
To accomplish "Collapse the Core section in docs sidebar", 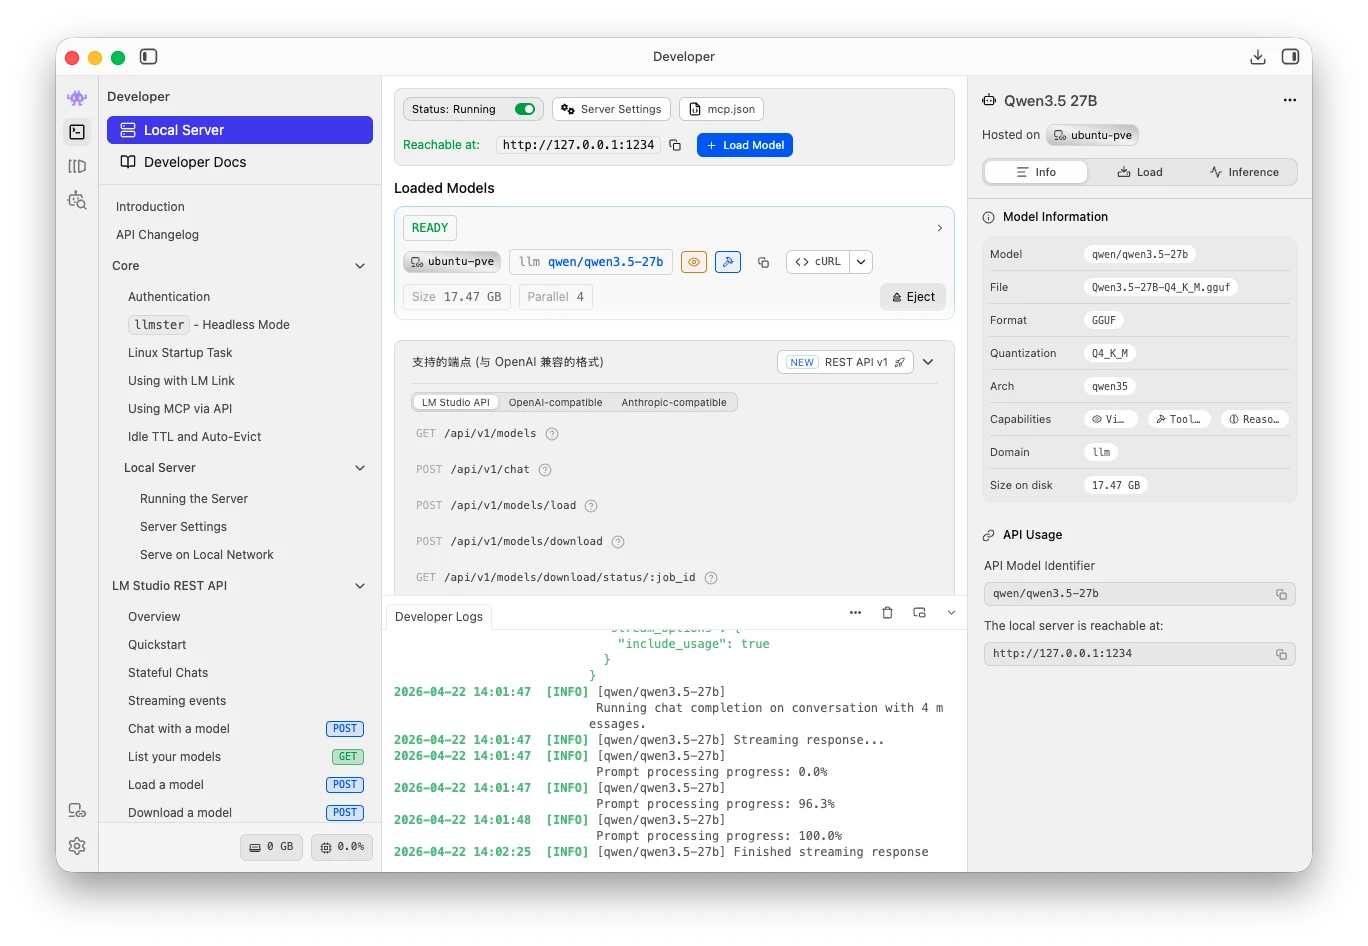I will pos(360,266).
